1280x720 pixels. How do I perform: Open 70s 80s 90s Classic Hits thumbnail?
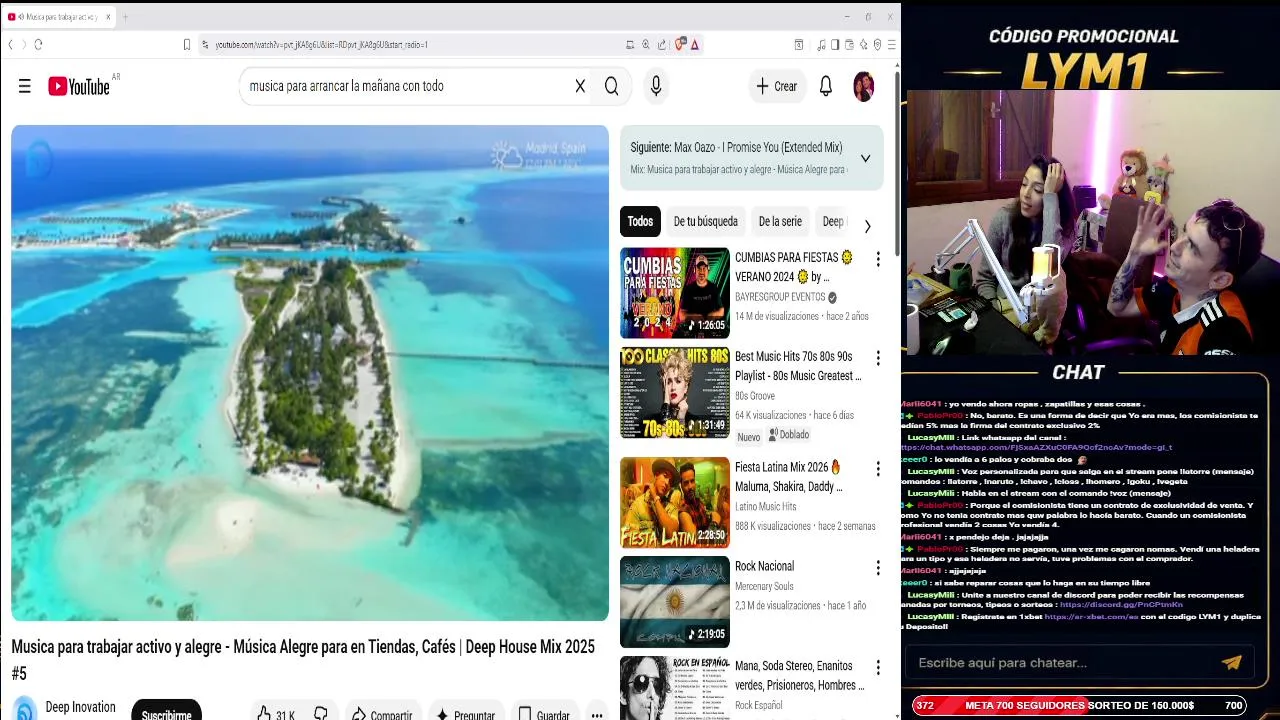coord(675,393)
